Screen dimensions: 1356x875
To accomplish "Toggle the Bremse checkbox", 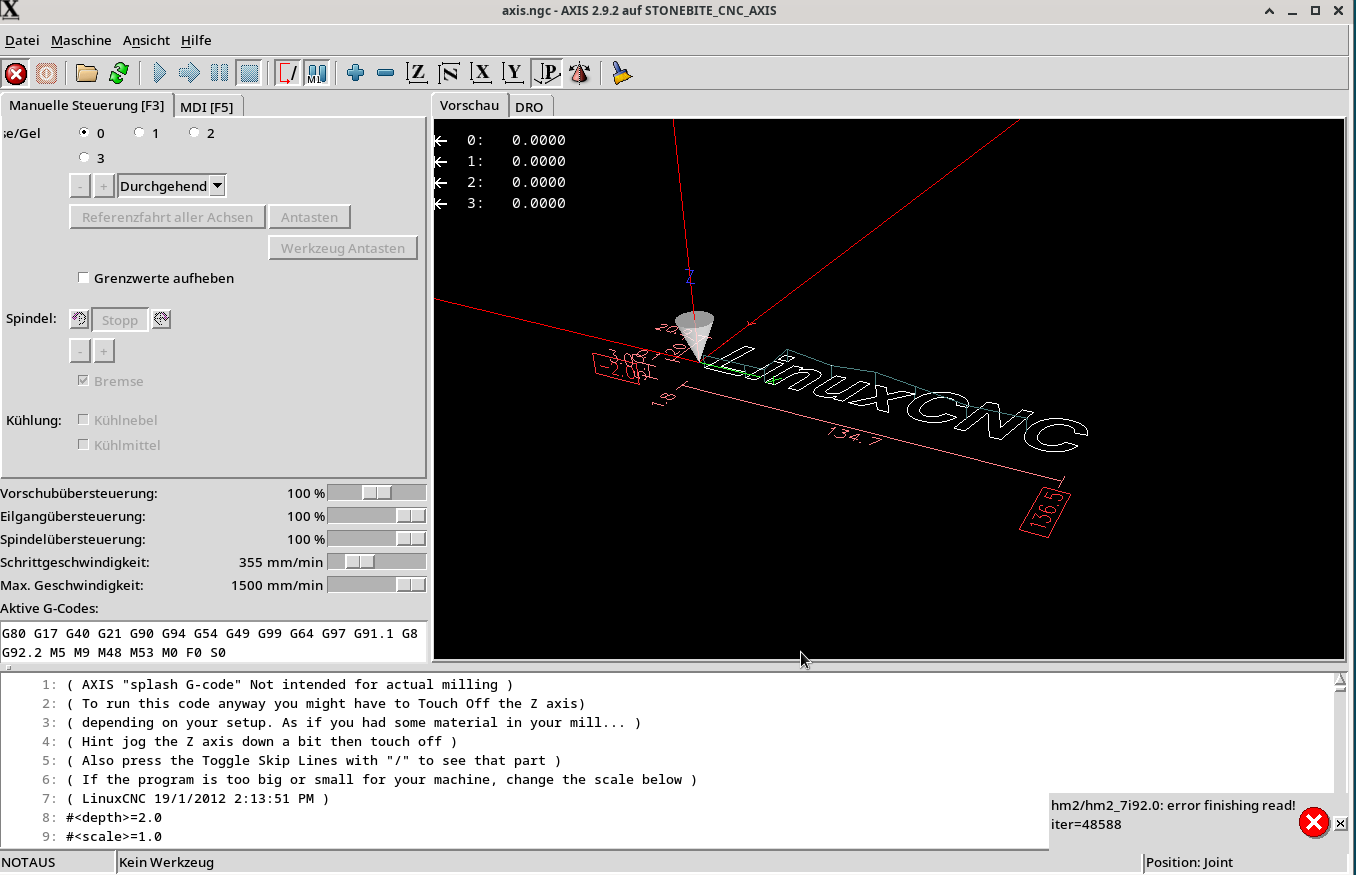I will (84, 381).
